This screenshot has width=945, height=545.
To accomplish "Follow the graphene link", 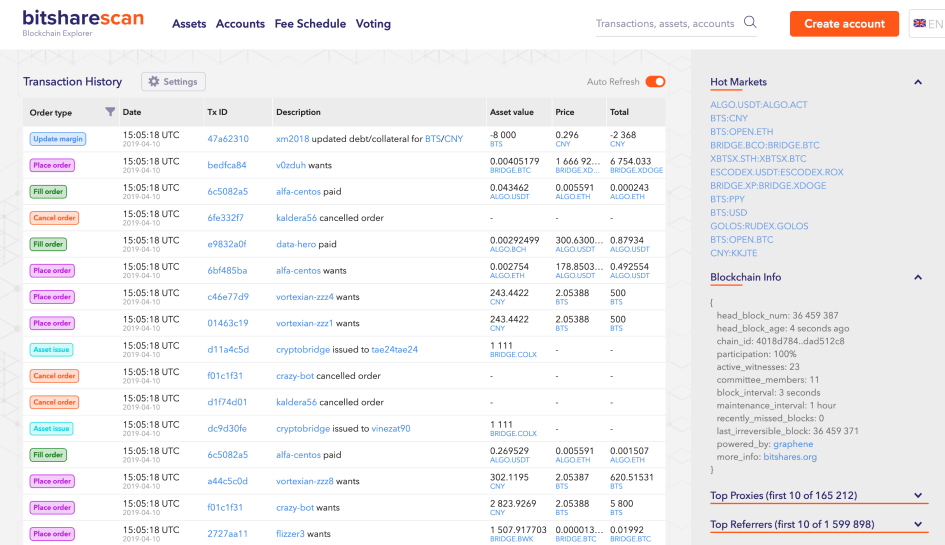I will coord(793,444).
